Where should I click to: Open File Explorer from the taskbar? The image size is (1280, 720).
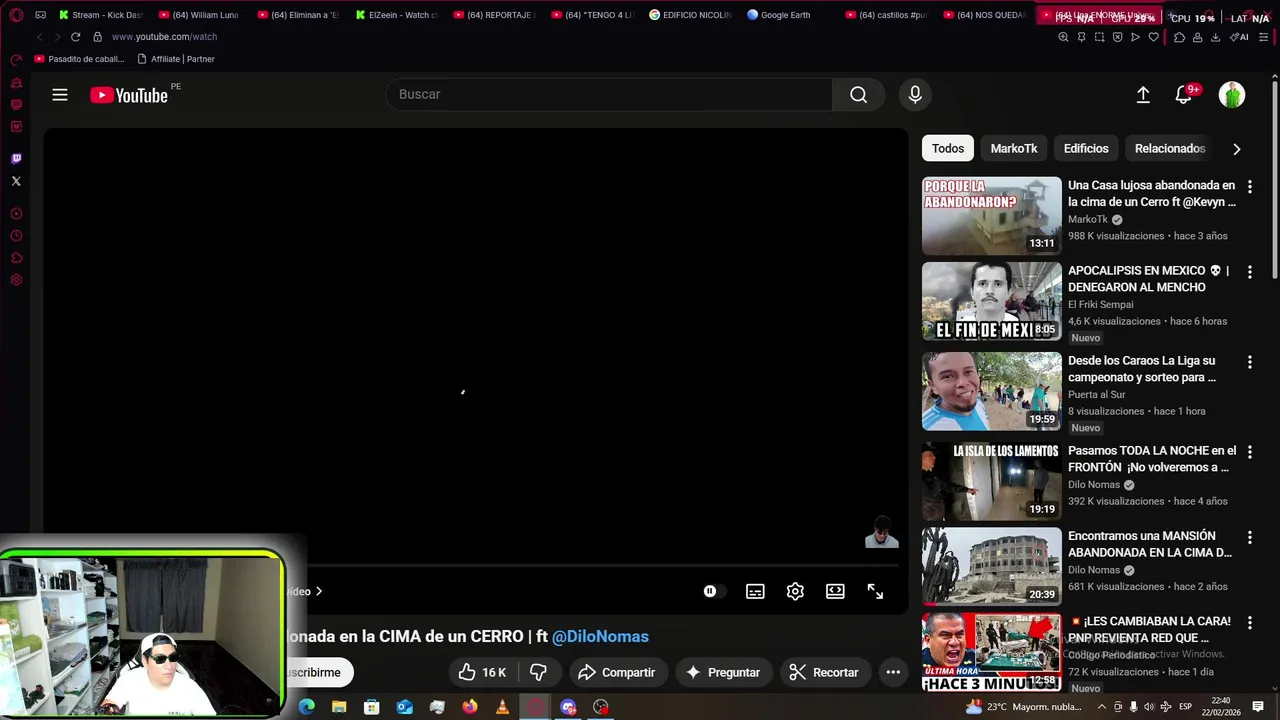click(339, 707)
